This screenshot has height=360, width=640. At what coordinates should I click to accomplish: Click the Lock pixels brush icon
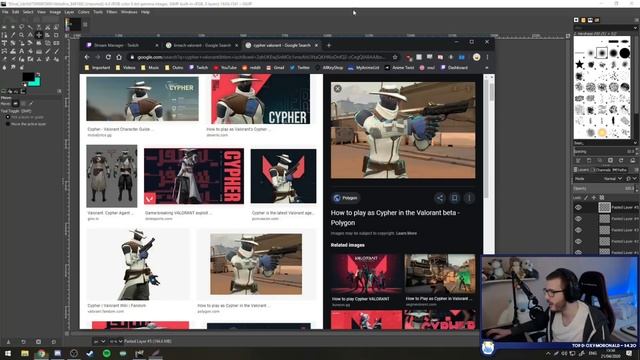[x=586, y=198]
